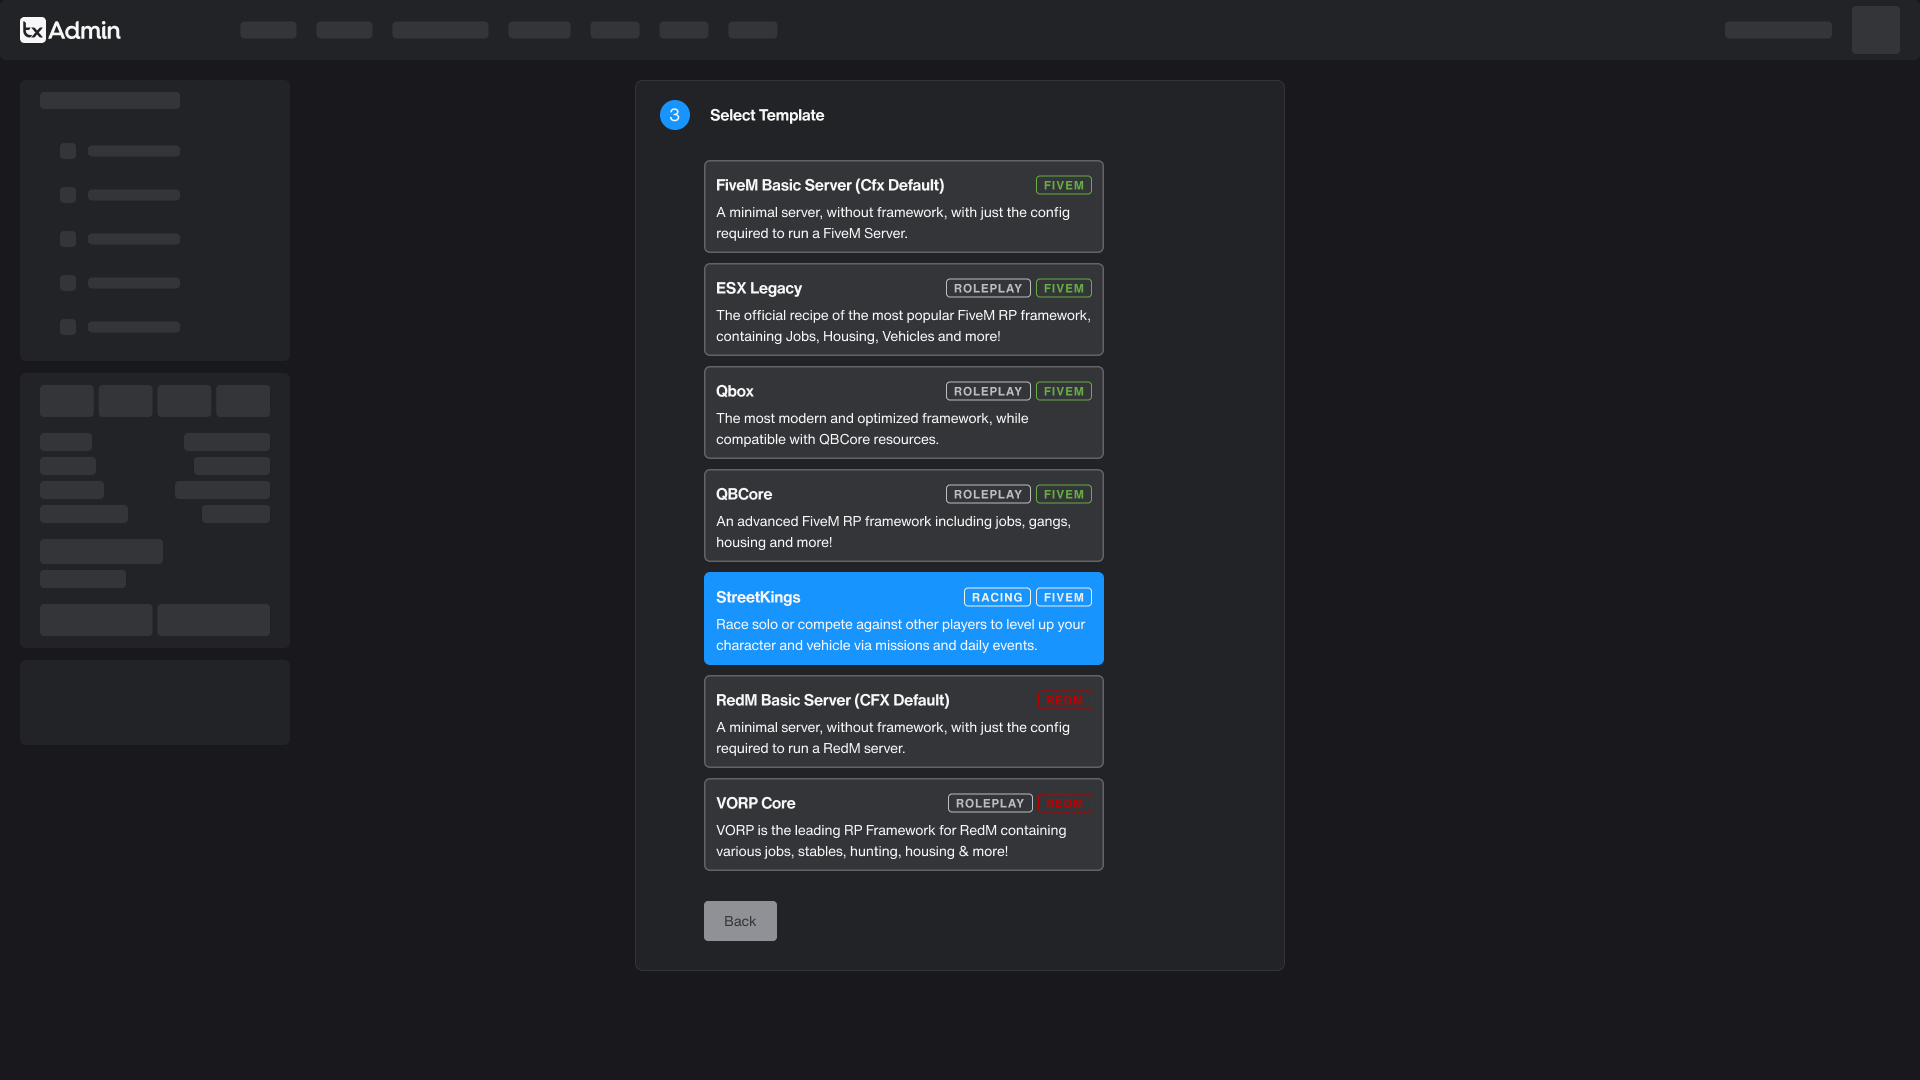The width and height of the screenshot is (1920, 1080).
Task: Click the FIVEM tag on StreetKings
Action: [1063, 598]
